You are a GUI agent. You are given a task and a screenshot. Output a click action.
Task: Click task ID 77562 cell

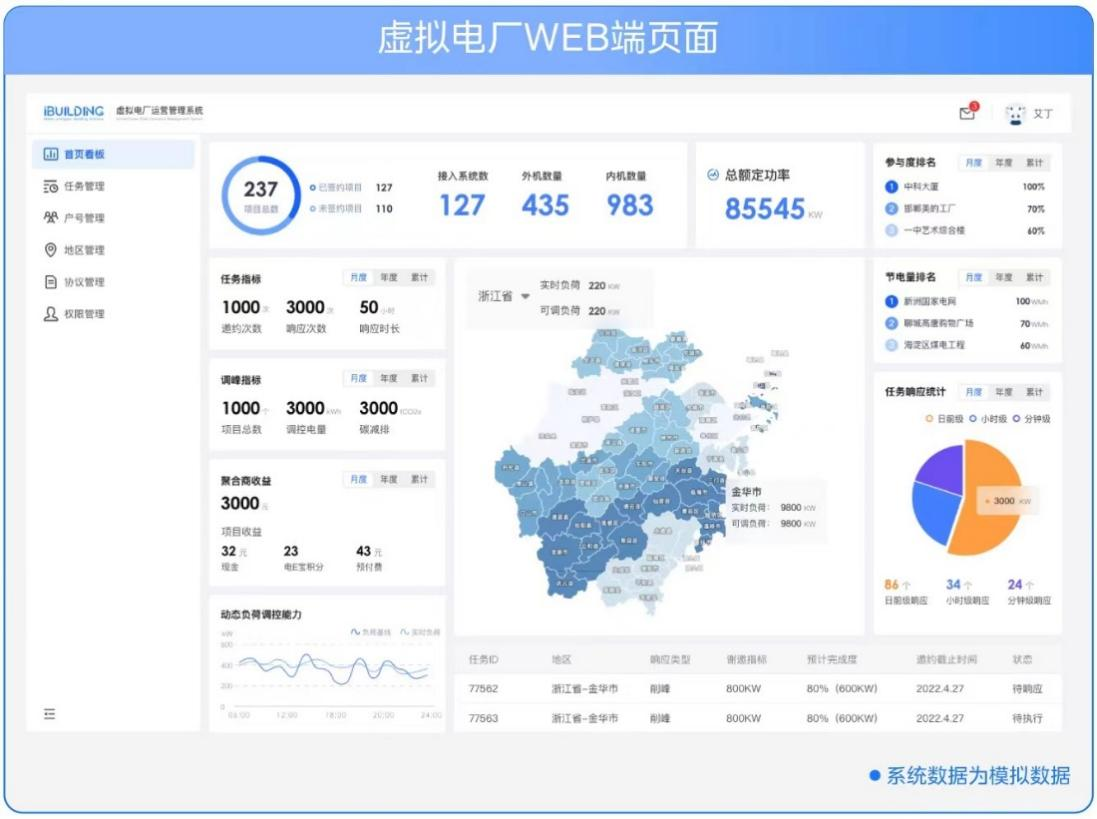tap(483, 688)
